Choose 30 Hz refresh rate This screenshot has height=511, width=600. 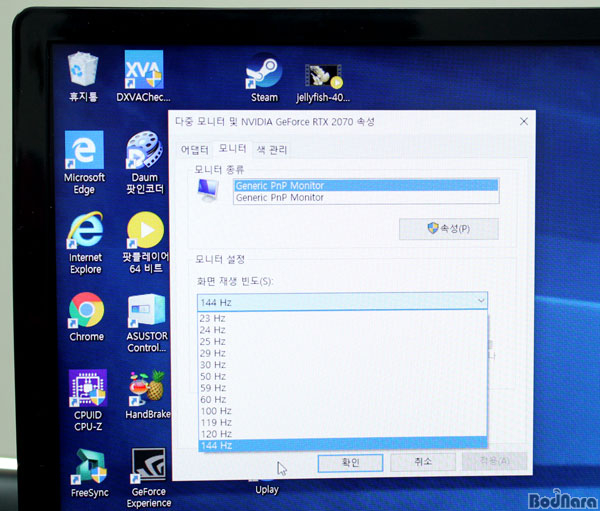point(342,365)
